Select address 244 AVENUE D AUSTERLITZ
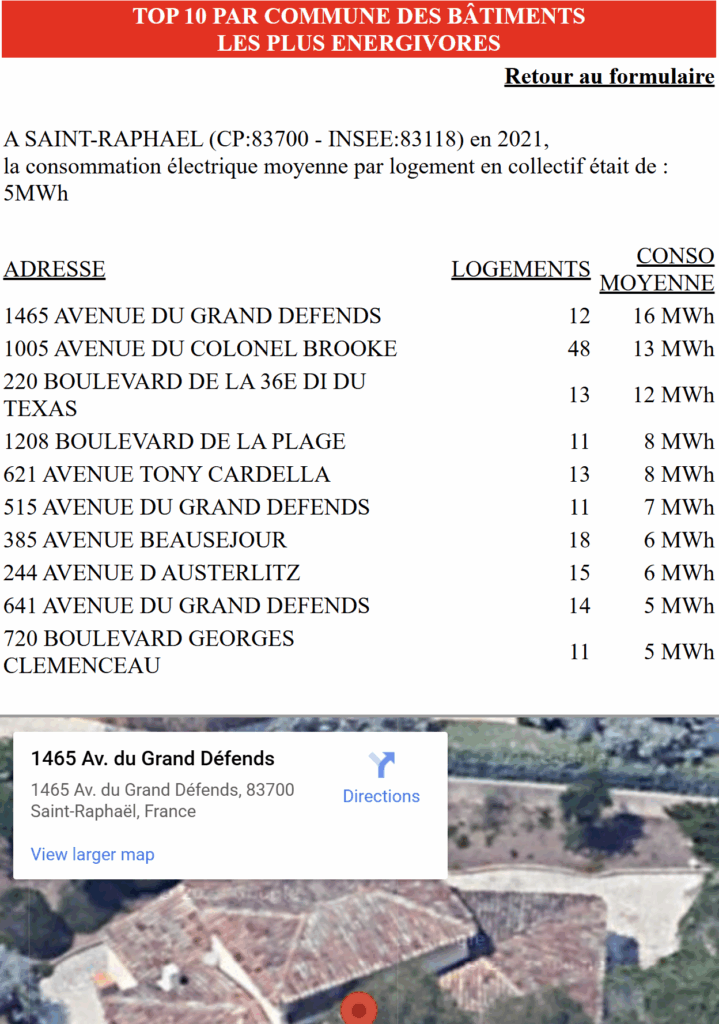 tap(152, 572)
